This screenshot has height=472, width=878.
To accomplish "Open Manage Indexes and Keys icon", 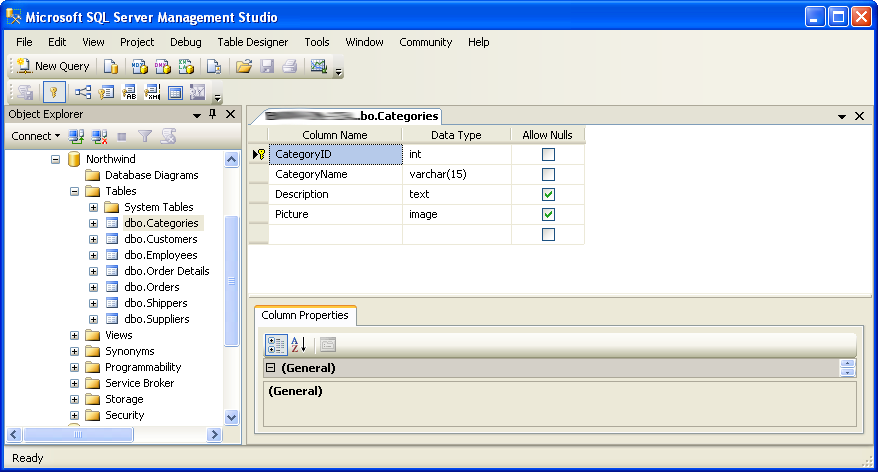I will coord(106,92).
